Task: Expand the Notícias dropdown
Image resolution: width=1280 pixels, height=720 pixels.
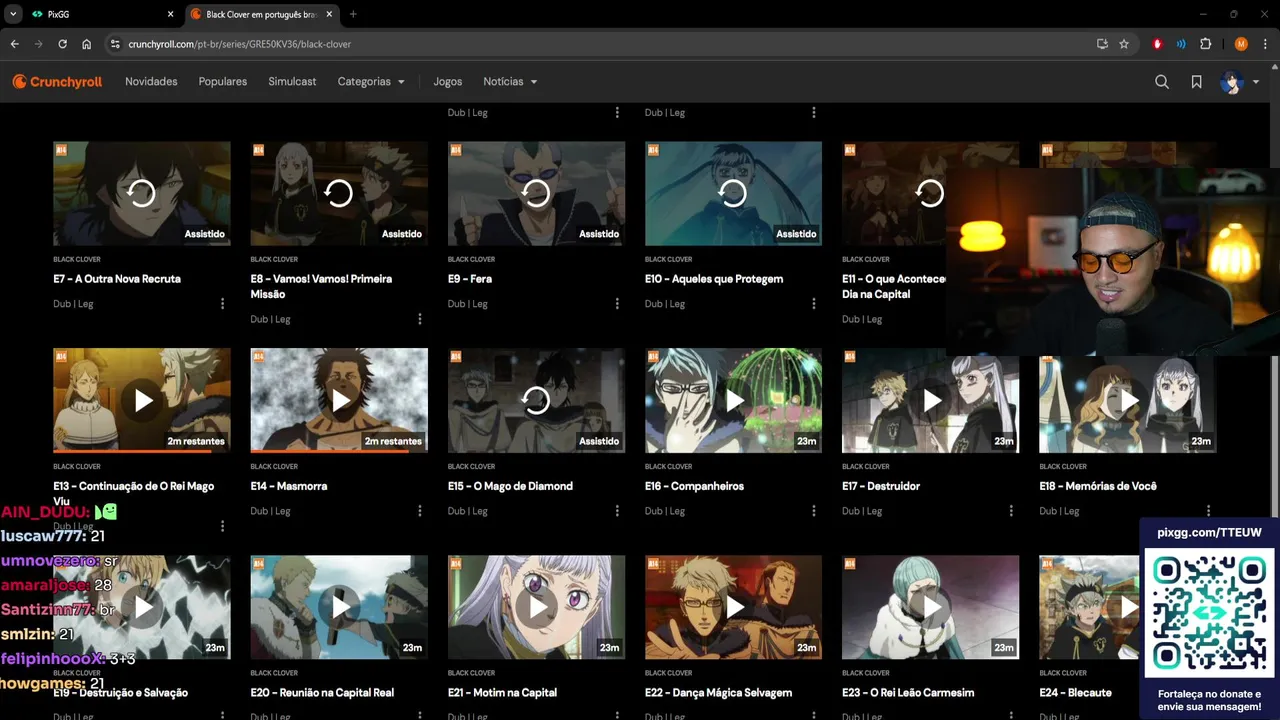Action: (x=510, y=82)
